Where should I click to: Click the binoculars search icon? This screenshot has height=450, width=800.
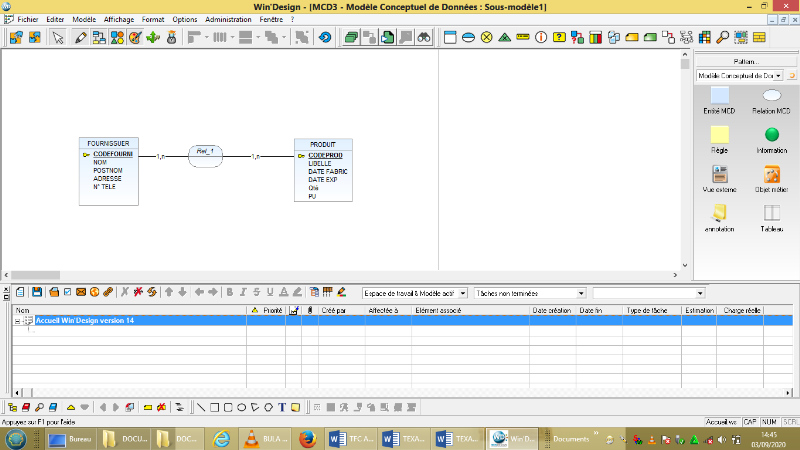424,38
